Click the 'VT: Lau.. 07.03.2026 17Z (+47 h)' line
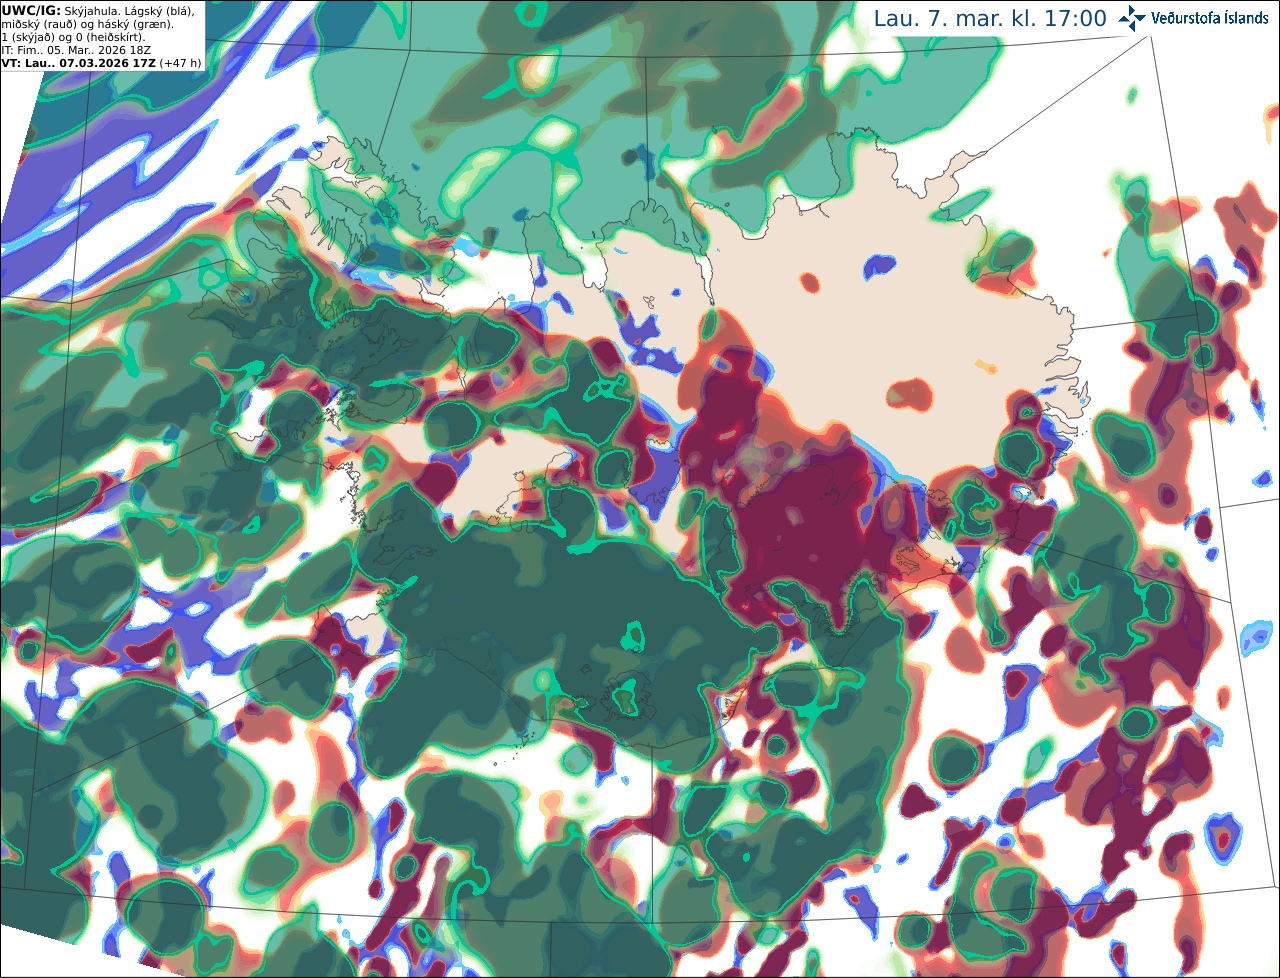This screenshot has width=1280, height=978. click(101, 63)
